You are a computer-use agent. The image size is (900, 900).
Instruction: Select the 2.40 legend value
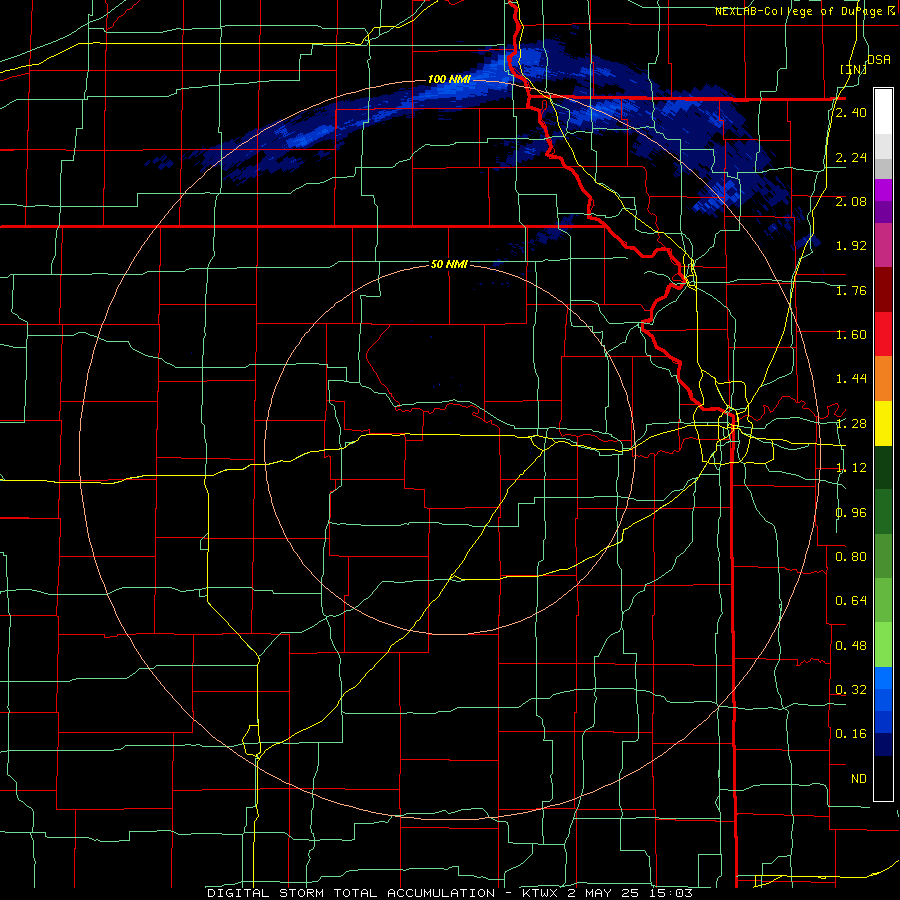pos(851,112)
